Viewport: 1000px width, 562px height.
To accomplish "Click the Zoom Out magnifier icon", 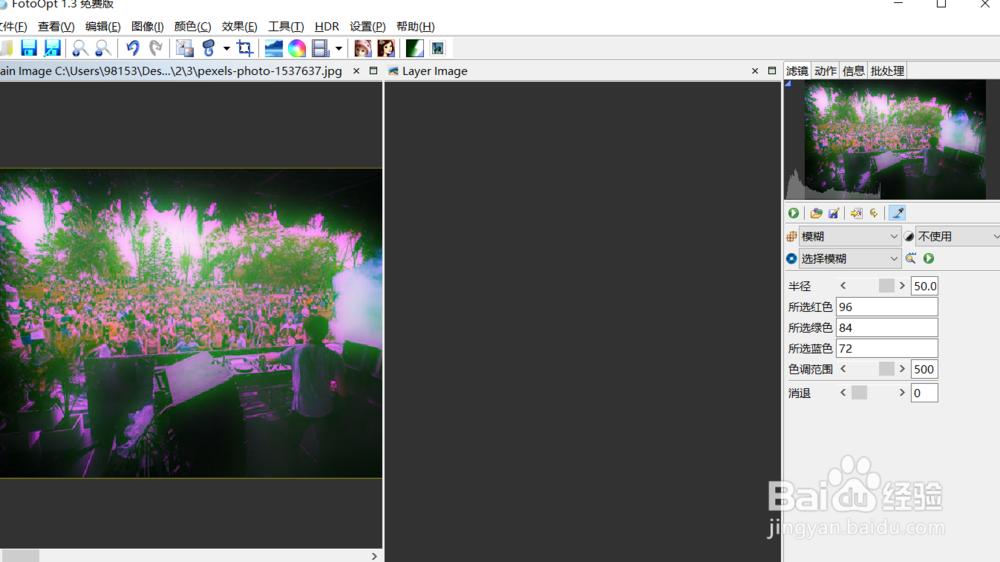I will [103, 48].
